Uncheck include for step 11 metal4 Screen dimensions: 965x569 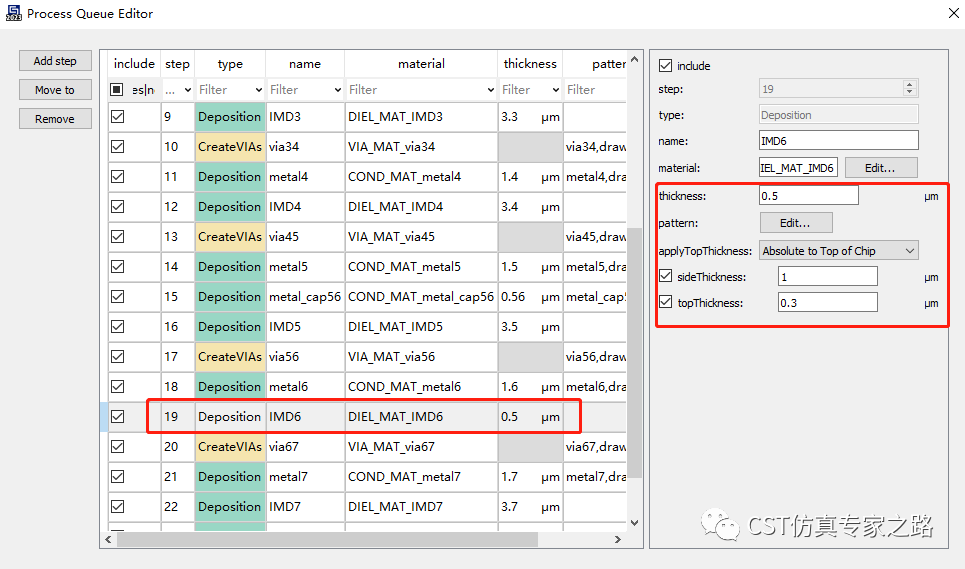118,177
